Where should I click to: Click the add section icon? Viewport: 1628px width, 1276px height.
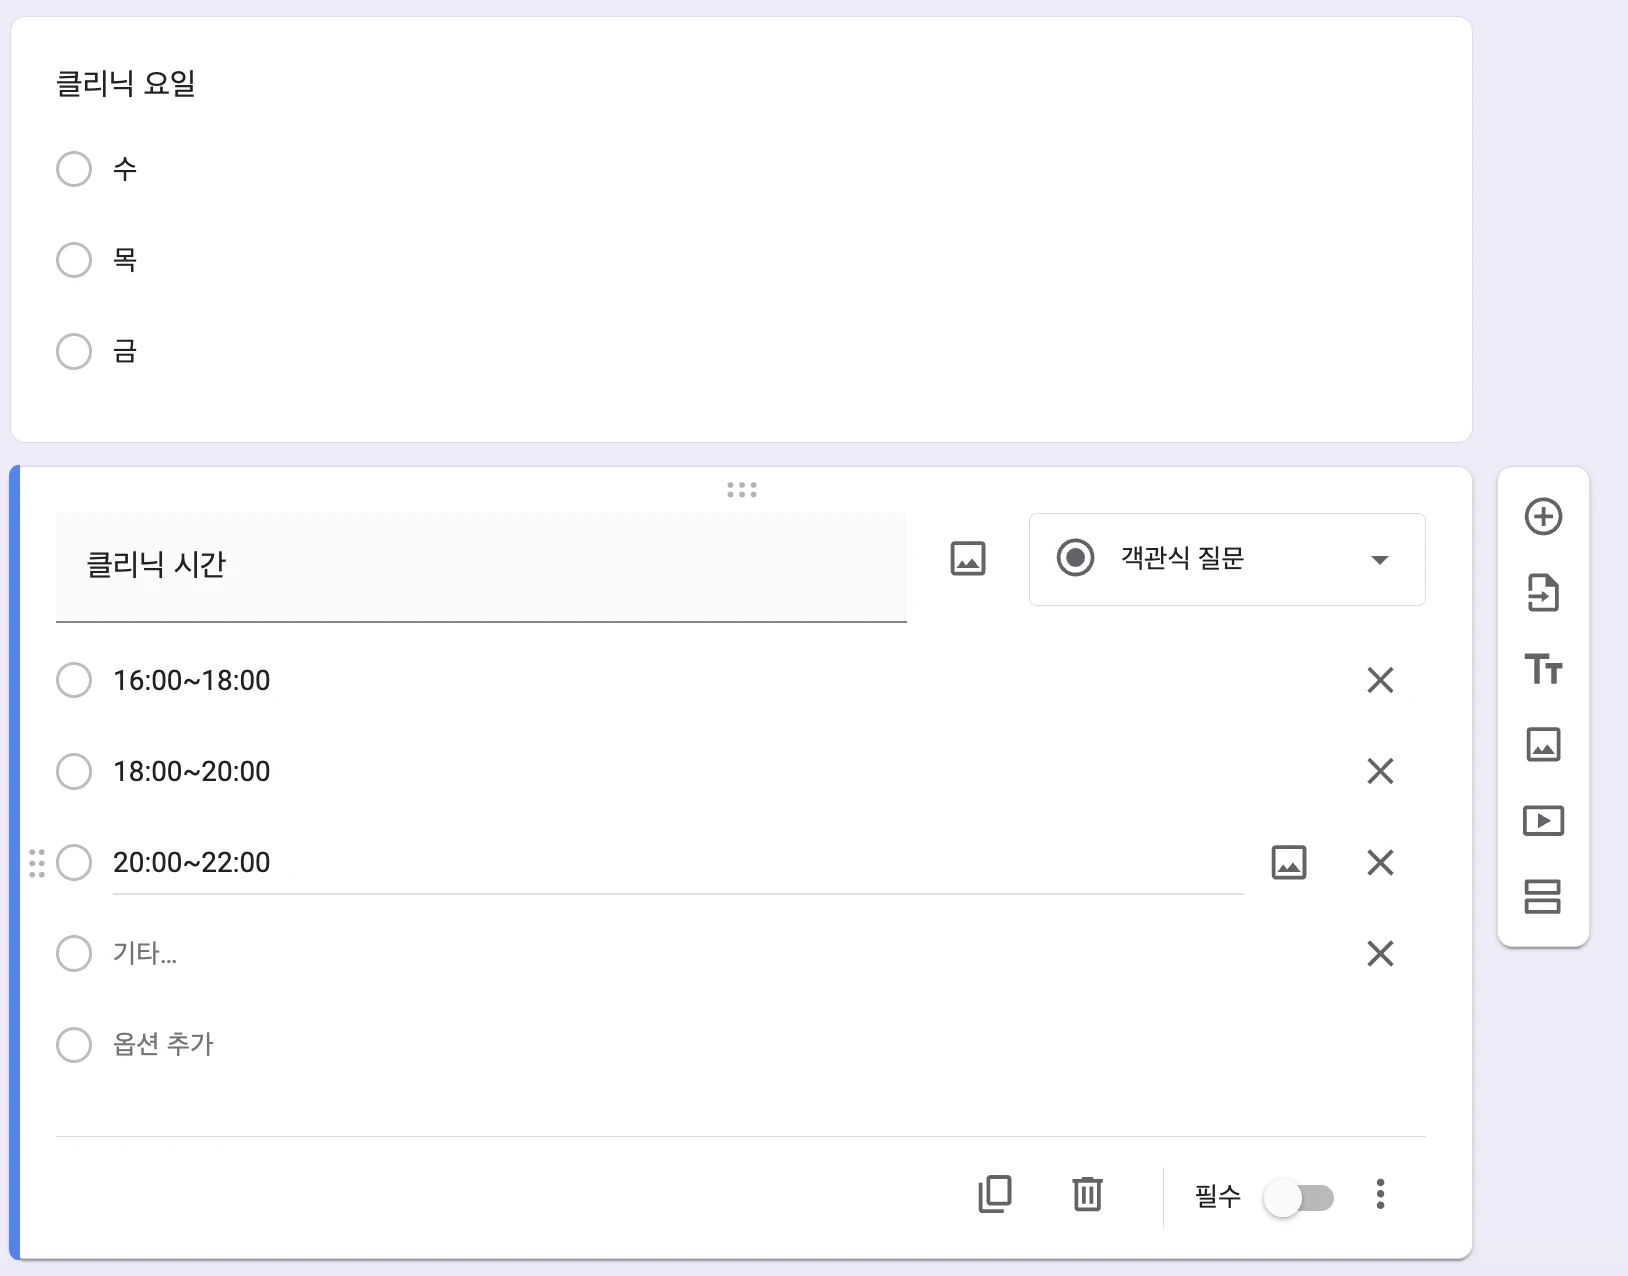[x=1543, y=897]
